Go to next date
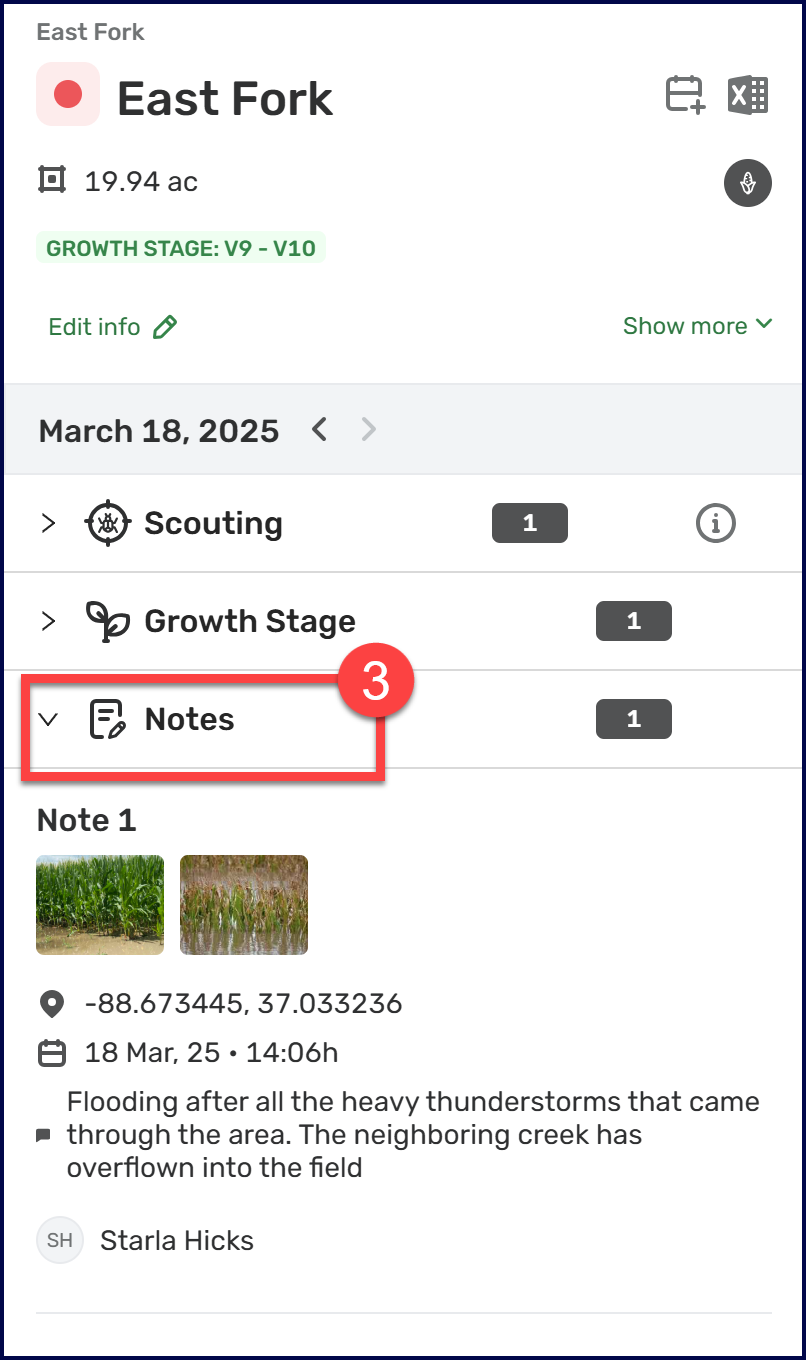The height and width of the screenshot is (1360, 806). [369, 430]
